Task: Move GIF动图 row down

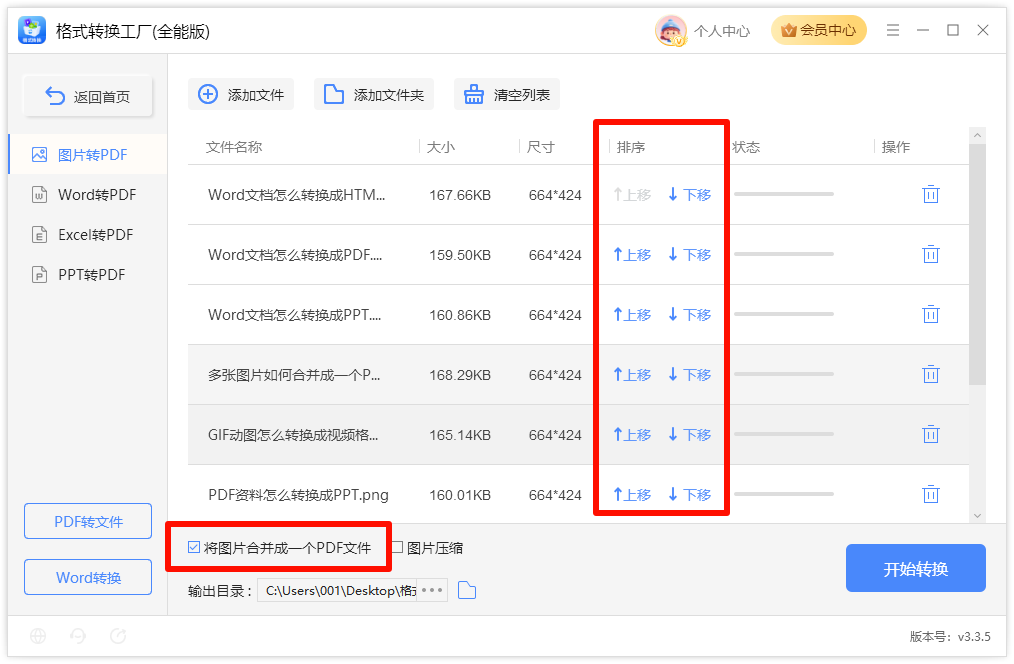Action: pos(689,435)
